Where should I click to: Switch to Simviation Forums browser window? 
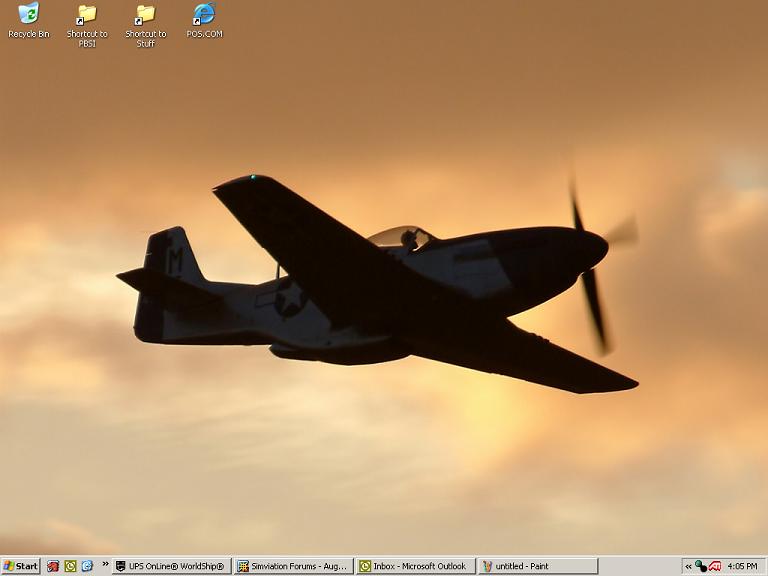(293, 566)
